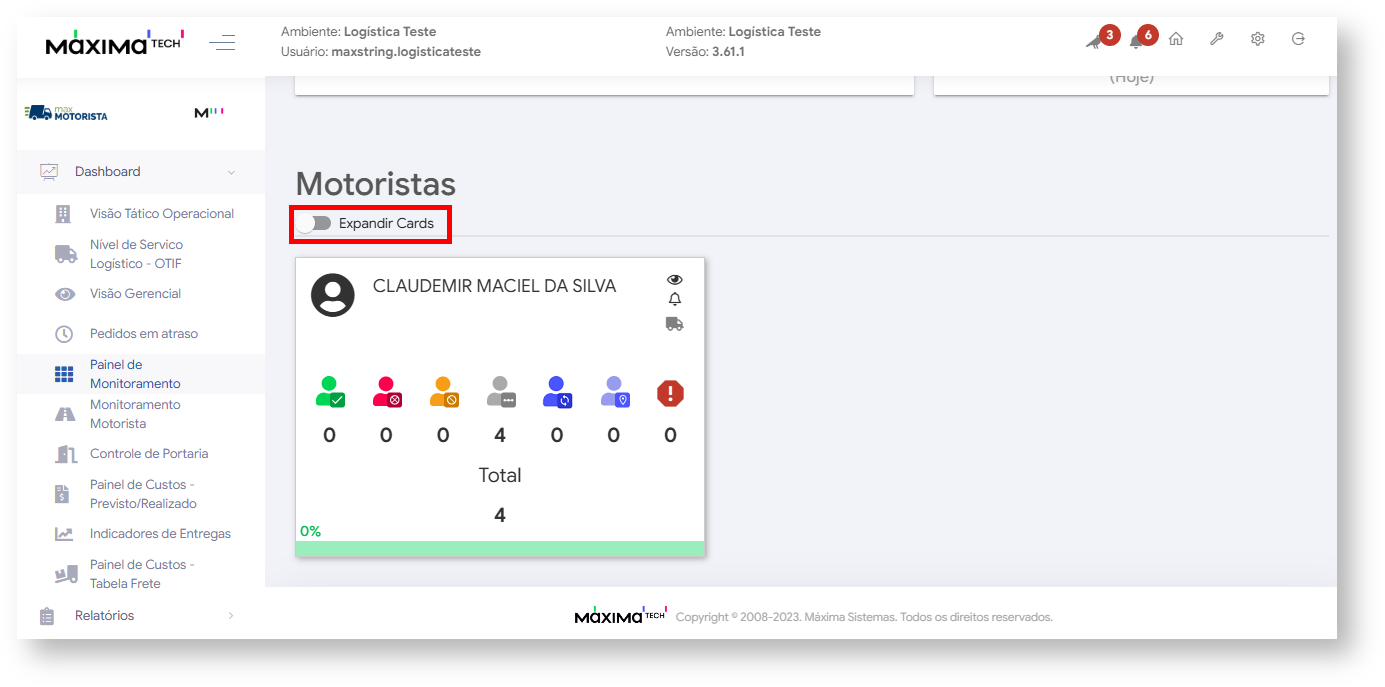
Task: Click driver avatar on Claudemir's card
Action: [333, 295]
